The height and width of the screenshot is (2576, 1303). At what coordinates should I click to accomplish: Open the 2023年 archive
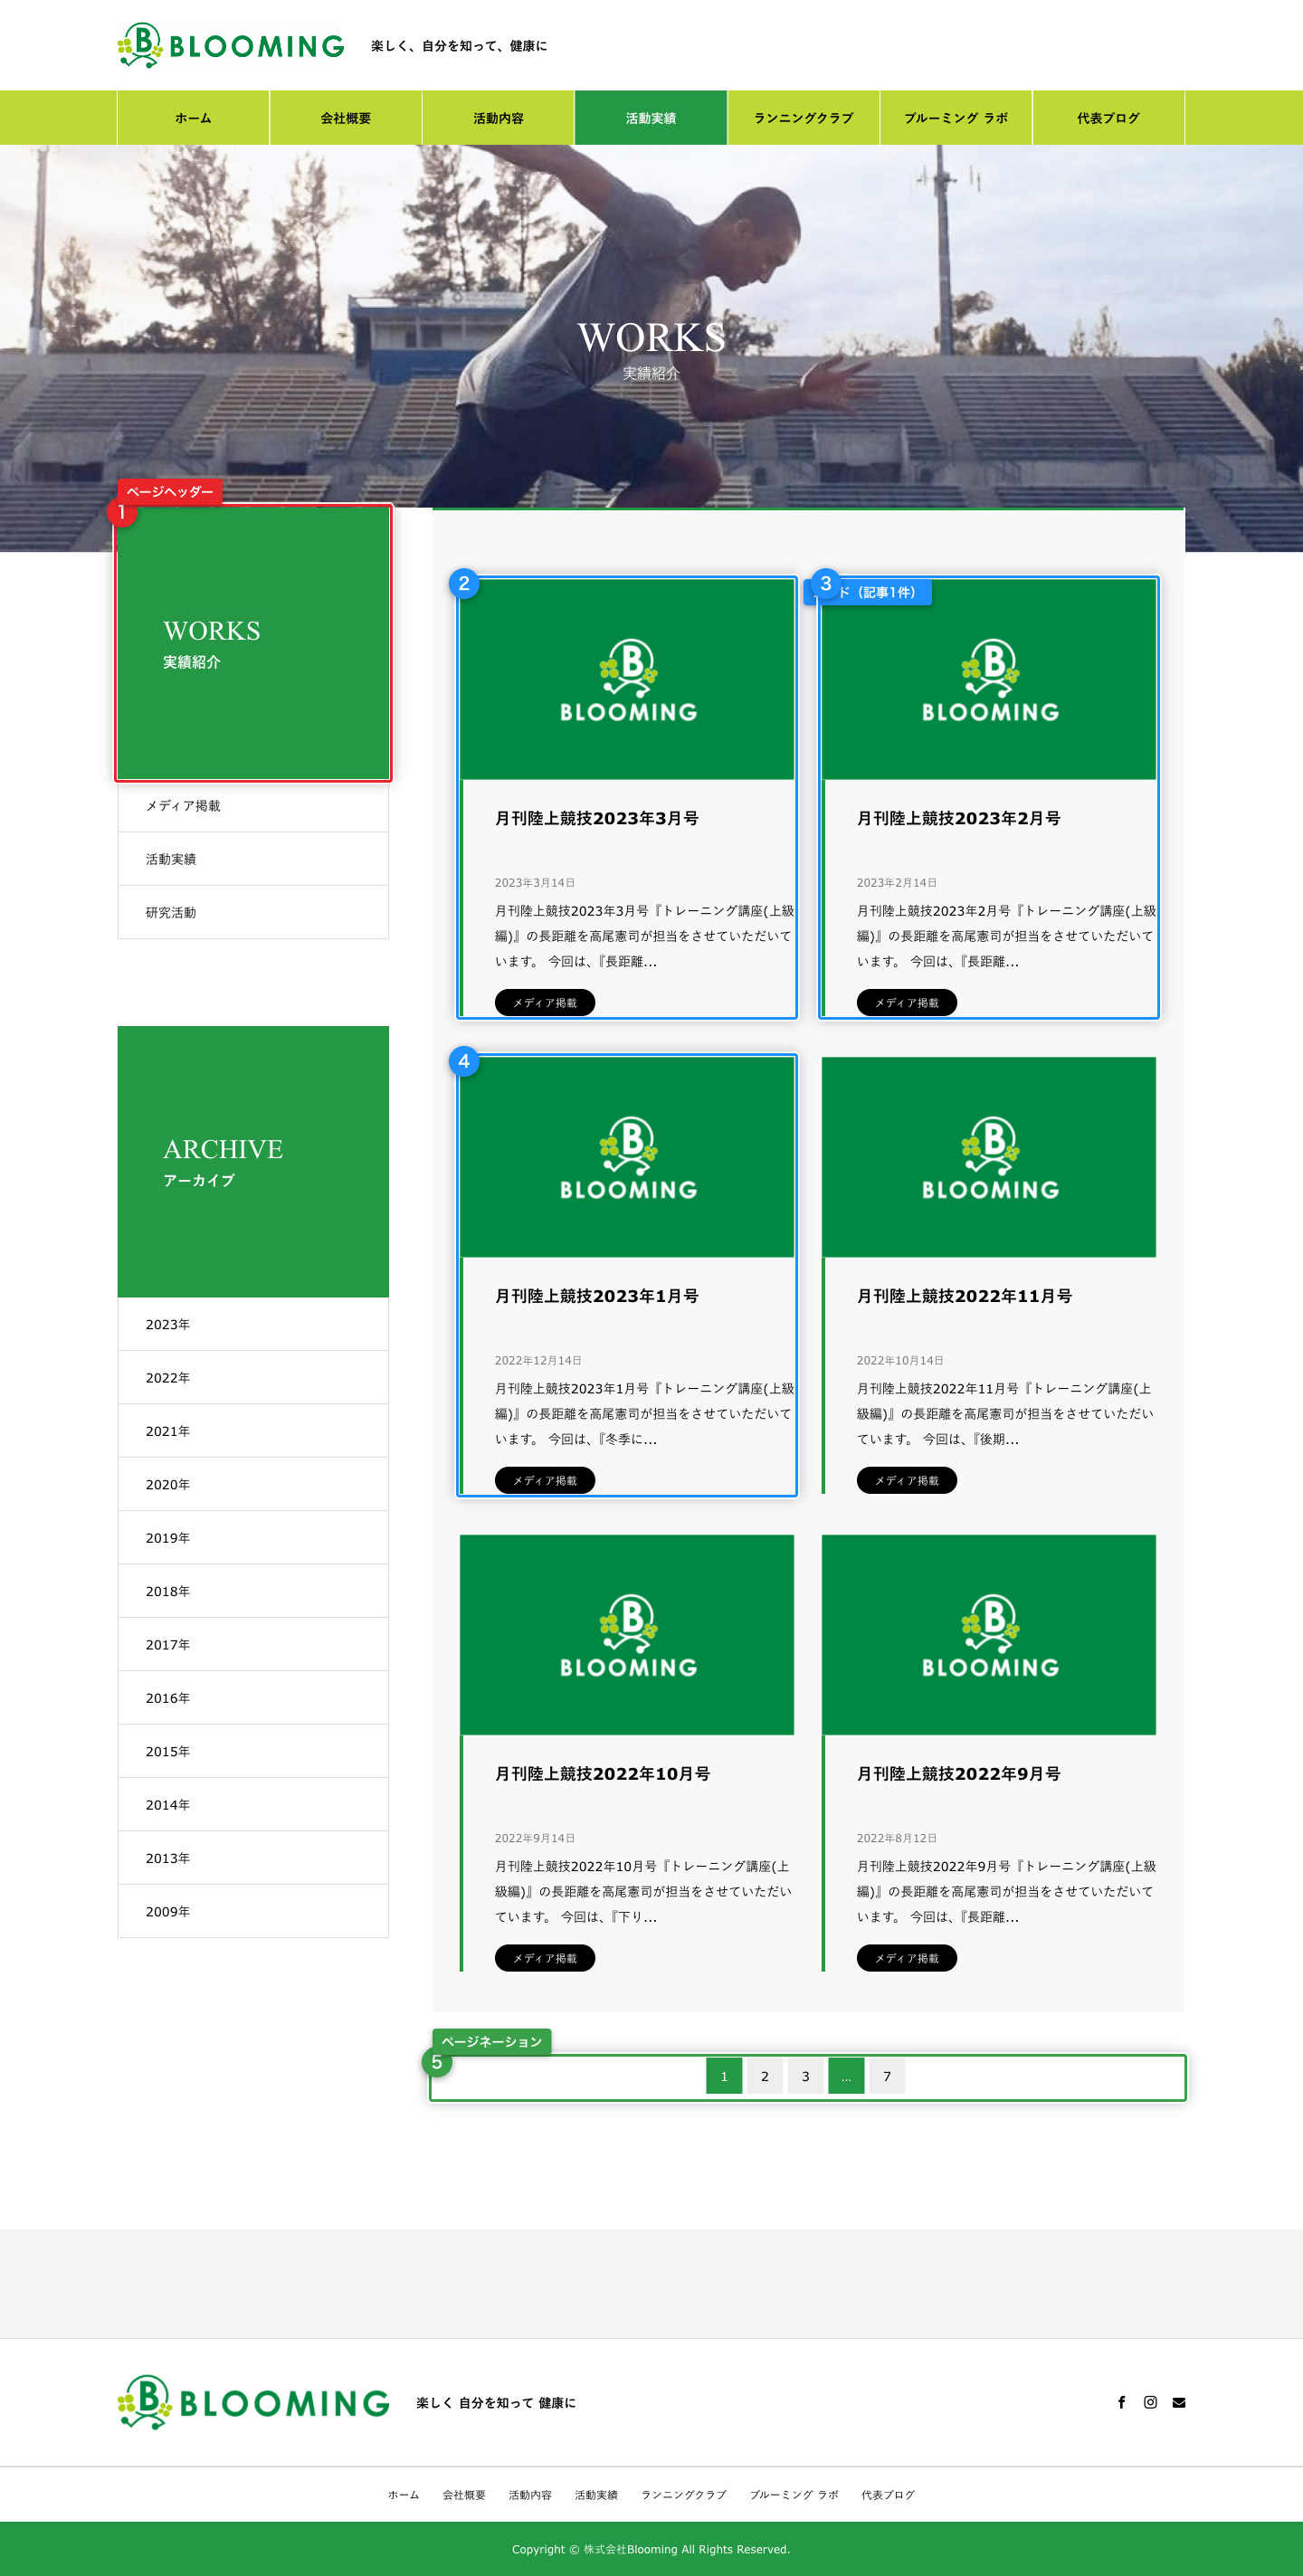[x=253, y=1324]
